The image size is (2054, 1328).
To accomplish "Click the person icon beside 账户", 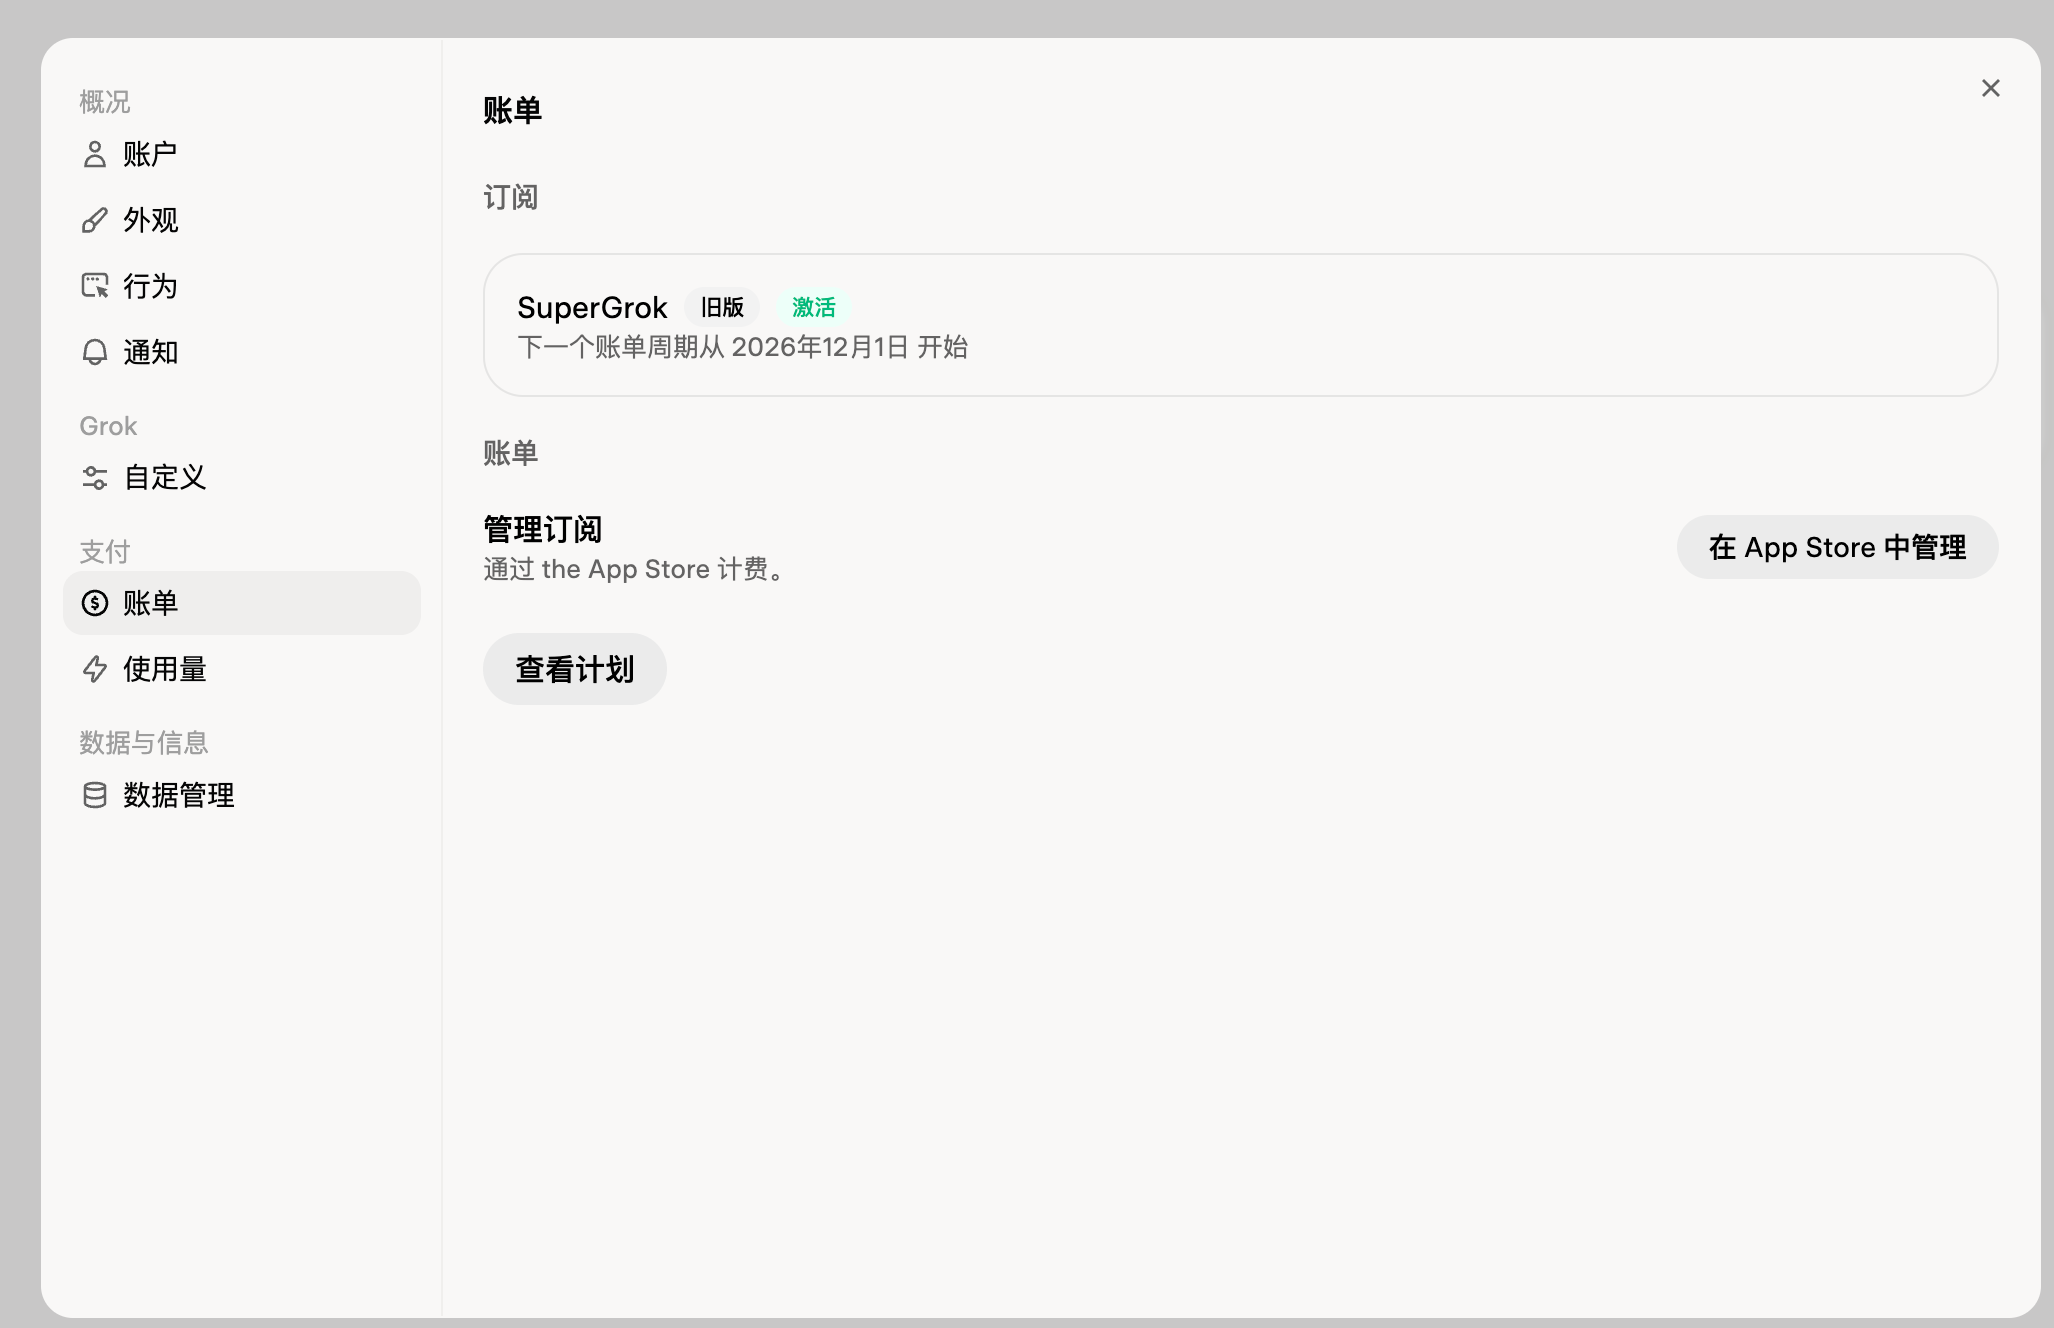I will [x=95, y=154].
